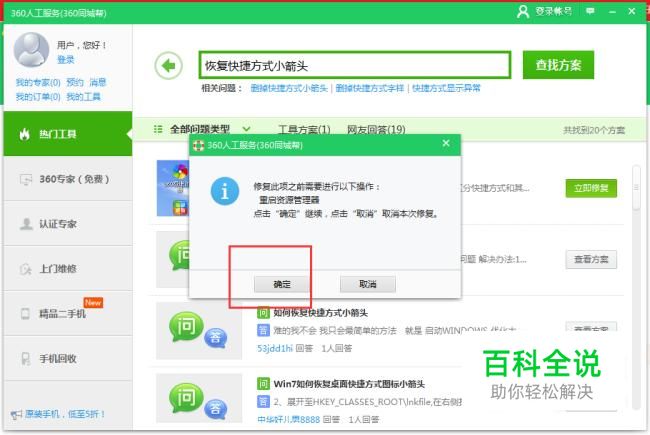The width and height of the screenshot is (650, 435).
Task: Click the monitor icon beside 360专家
Action: tap(26, 180)
